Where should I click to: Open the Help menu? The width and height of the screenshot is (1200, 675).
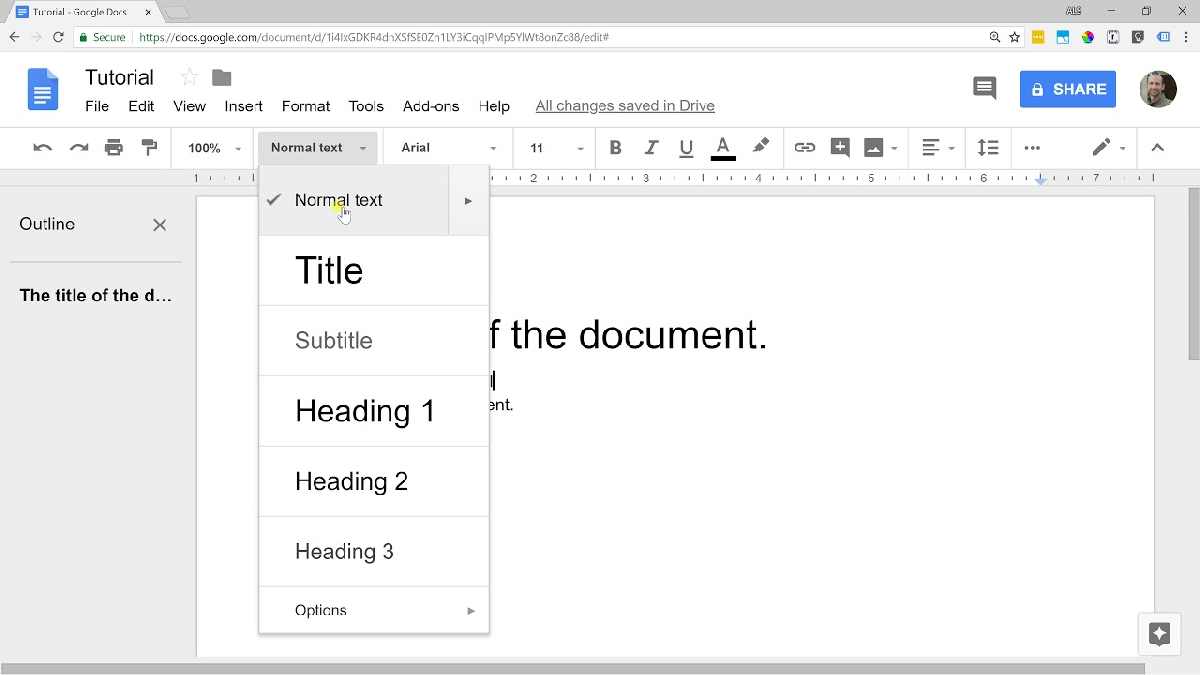[x=494, y=106]
